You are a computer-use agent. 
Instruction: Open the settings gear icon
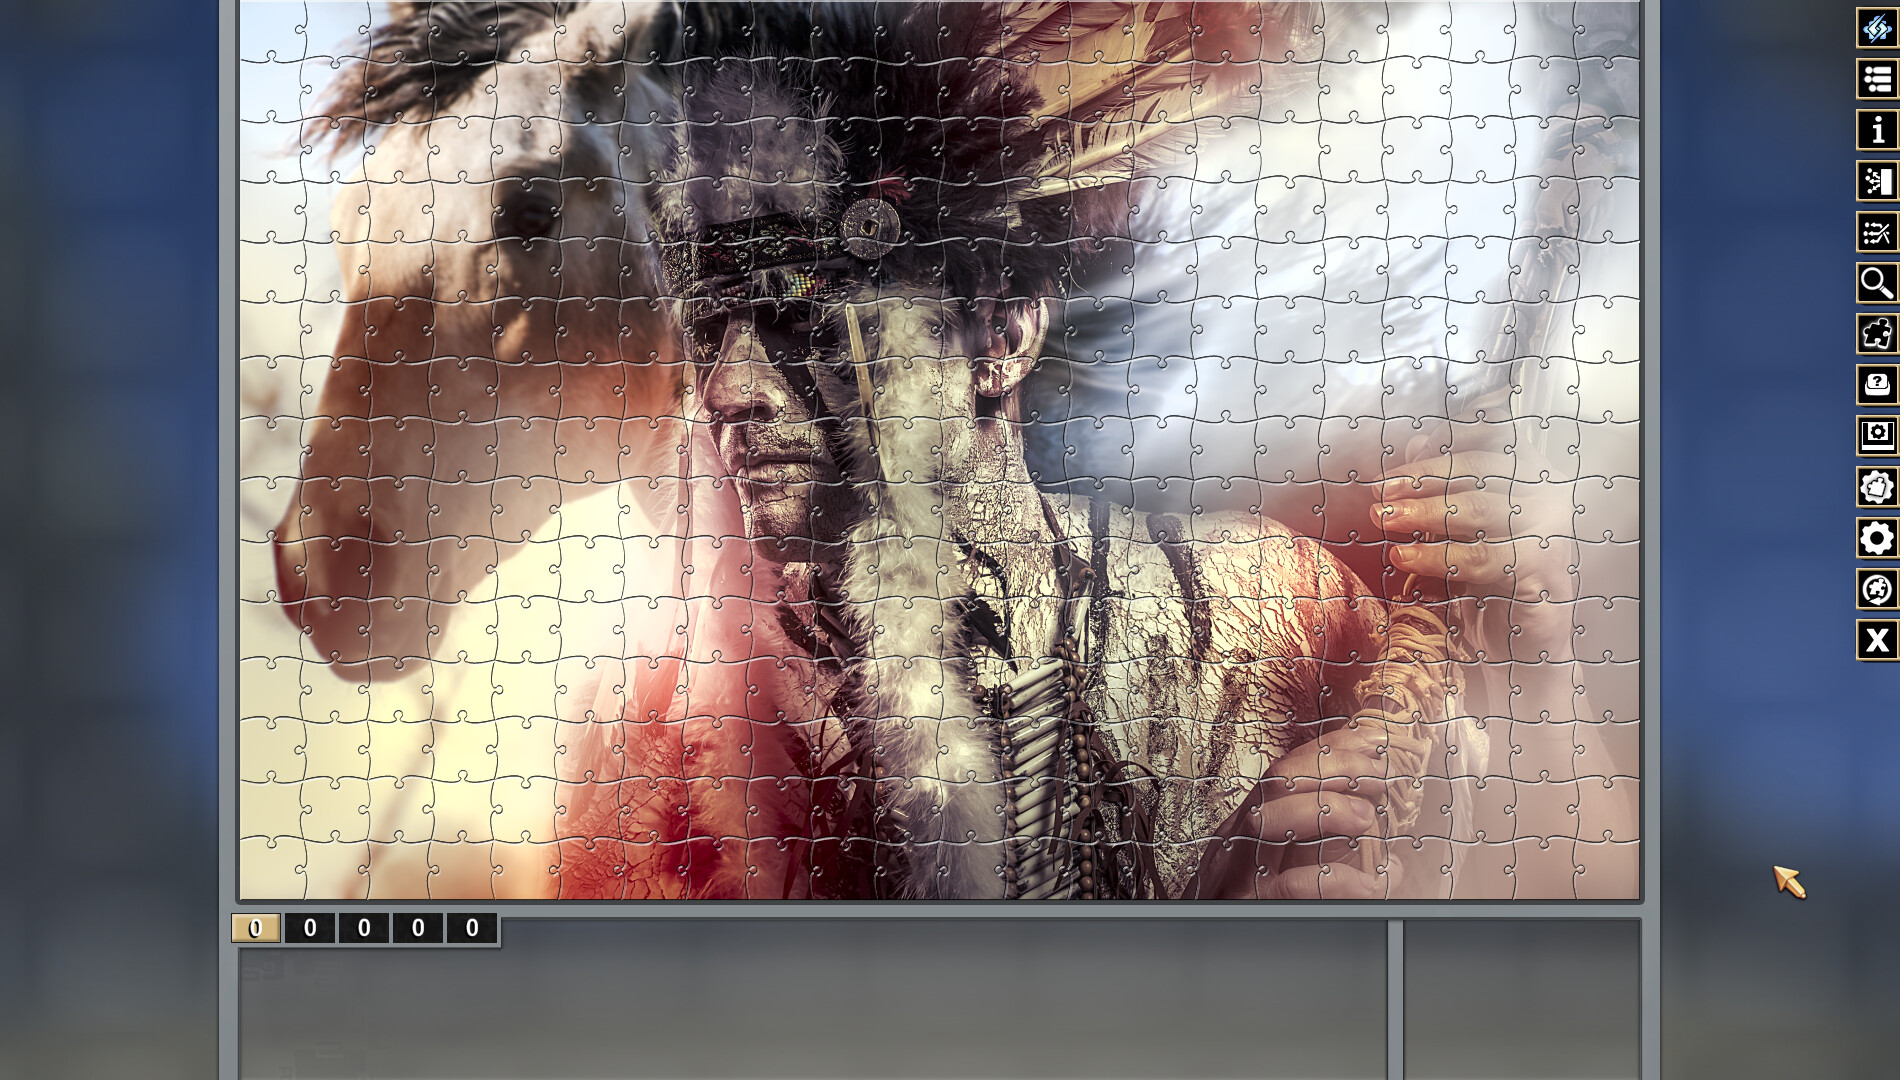click(1878, 539)
